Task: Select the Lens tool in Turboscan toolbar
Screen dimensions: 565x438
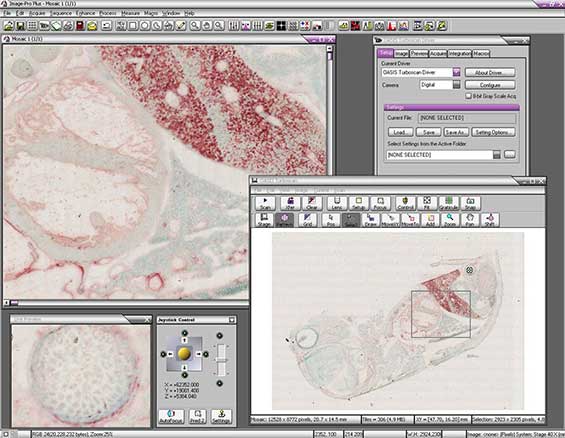Action: click(337, 204)
